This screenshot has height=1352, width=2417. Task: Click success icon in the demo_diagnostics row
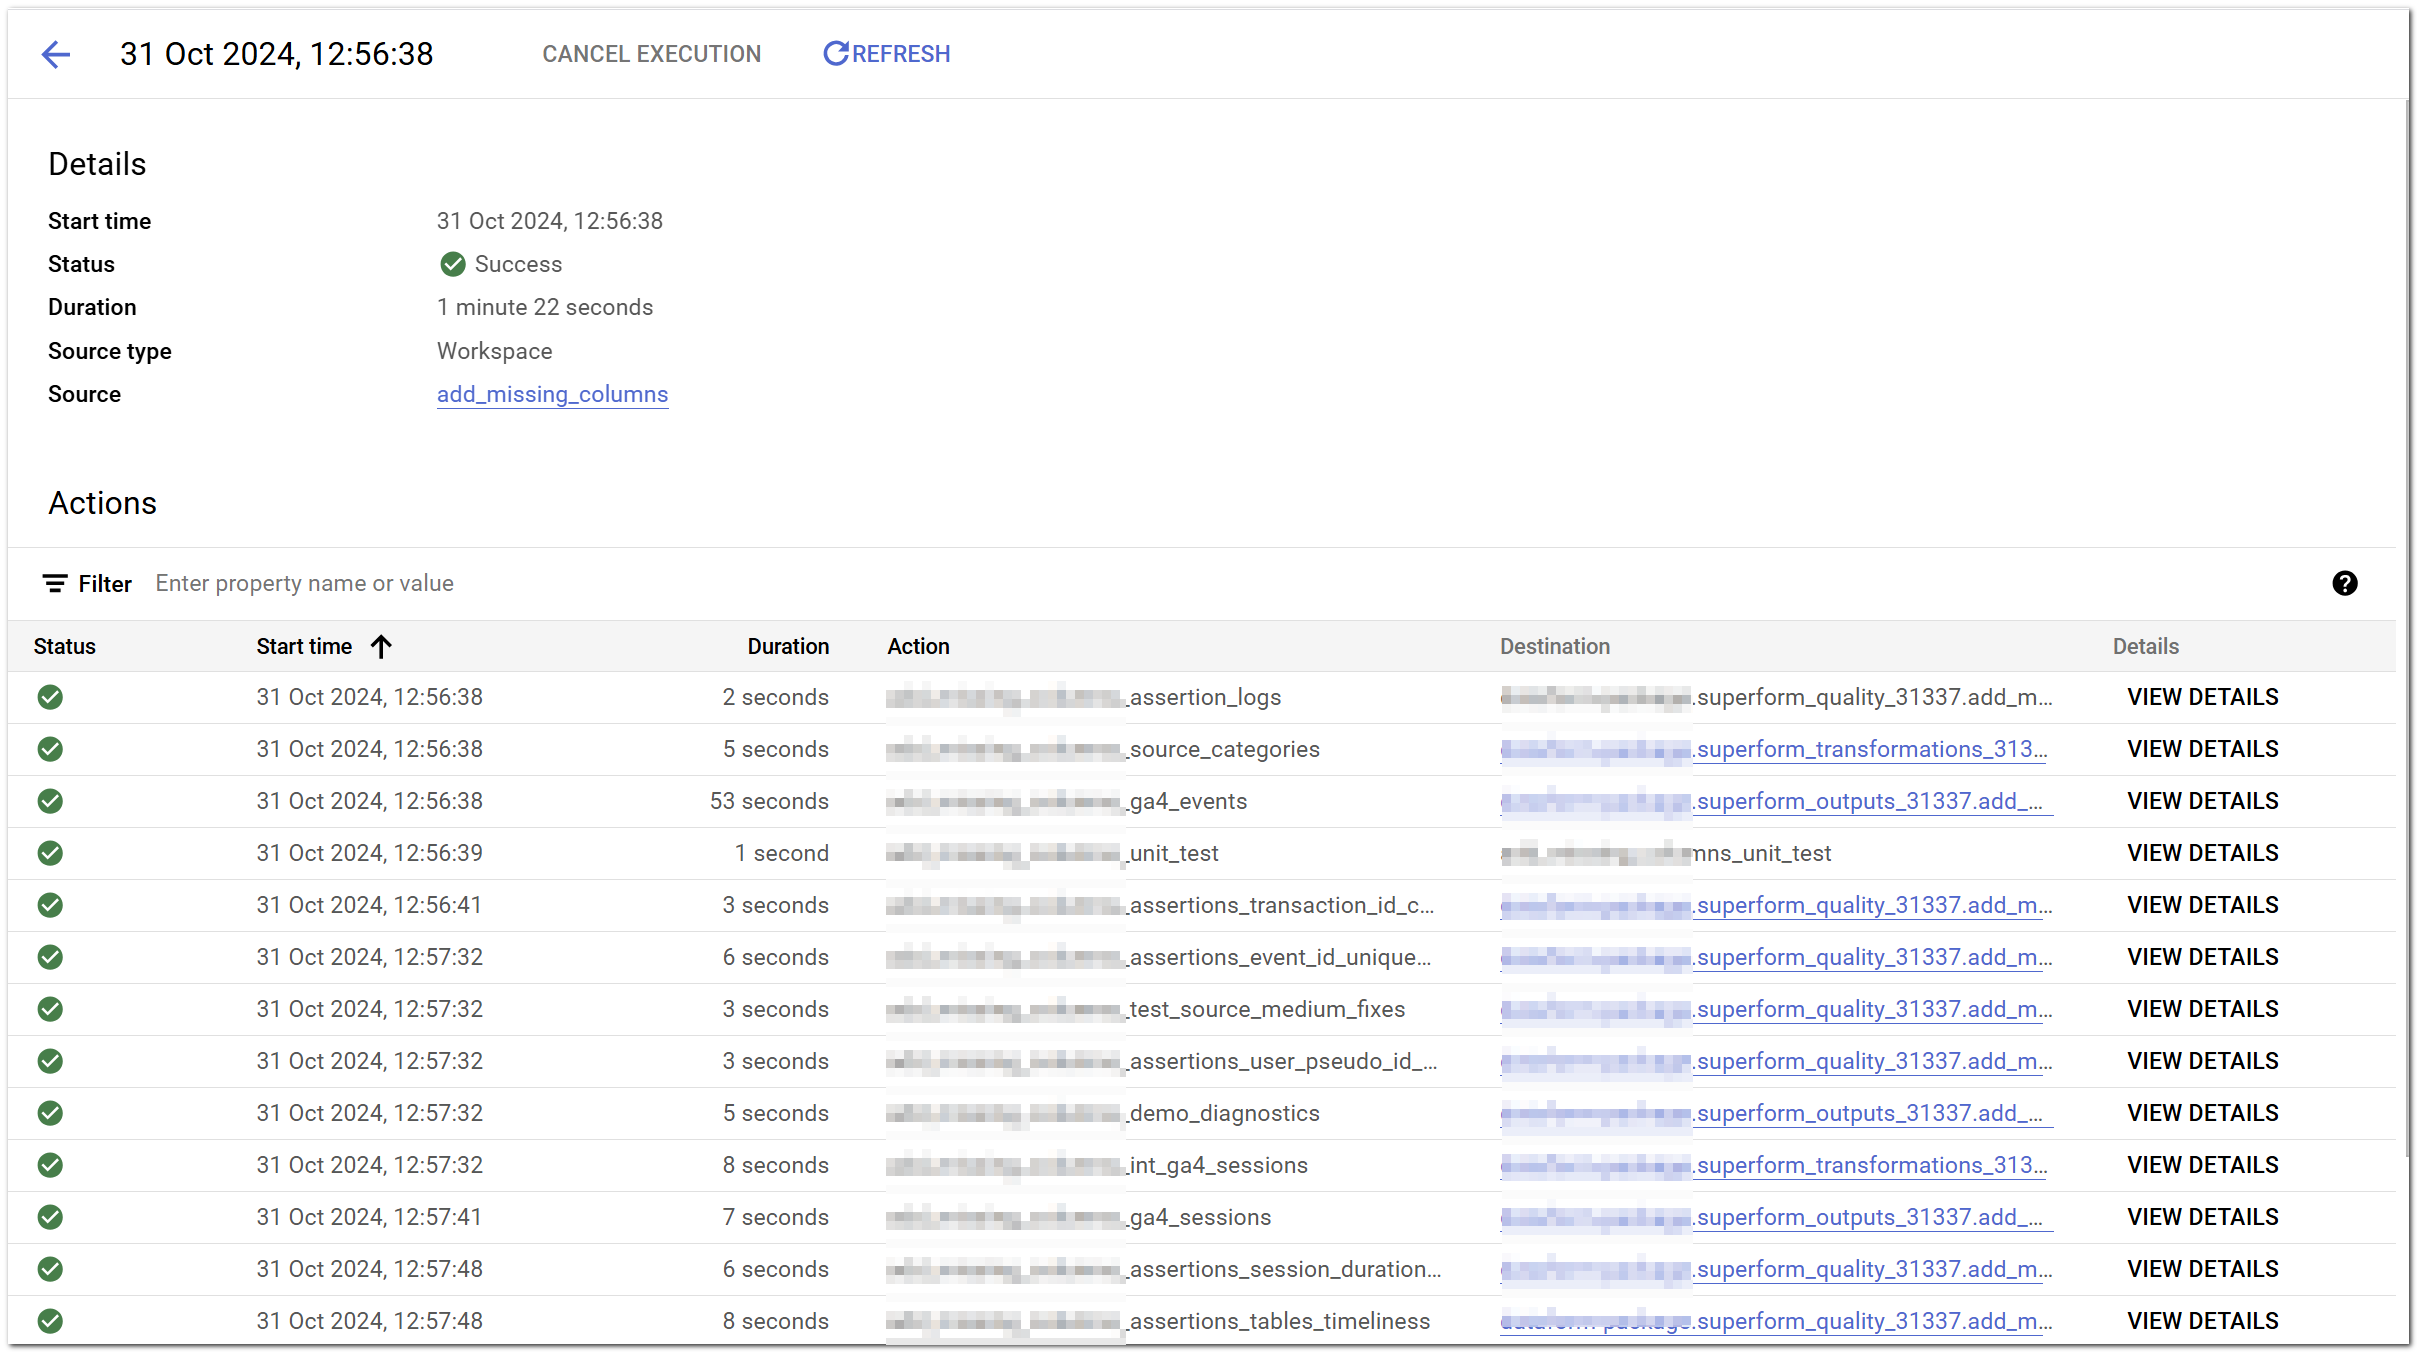[50, 1113]
